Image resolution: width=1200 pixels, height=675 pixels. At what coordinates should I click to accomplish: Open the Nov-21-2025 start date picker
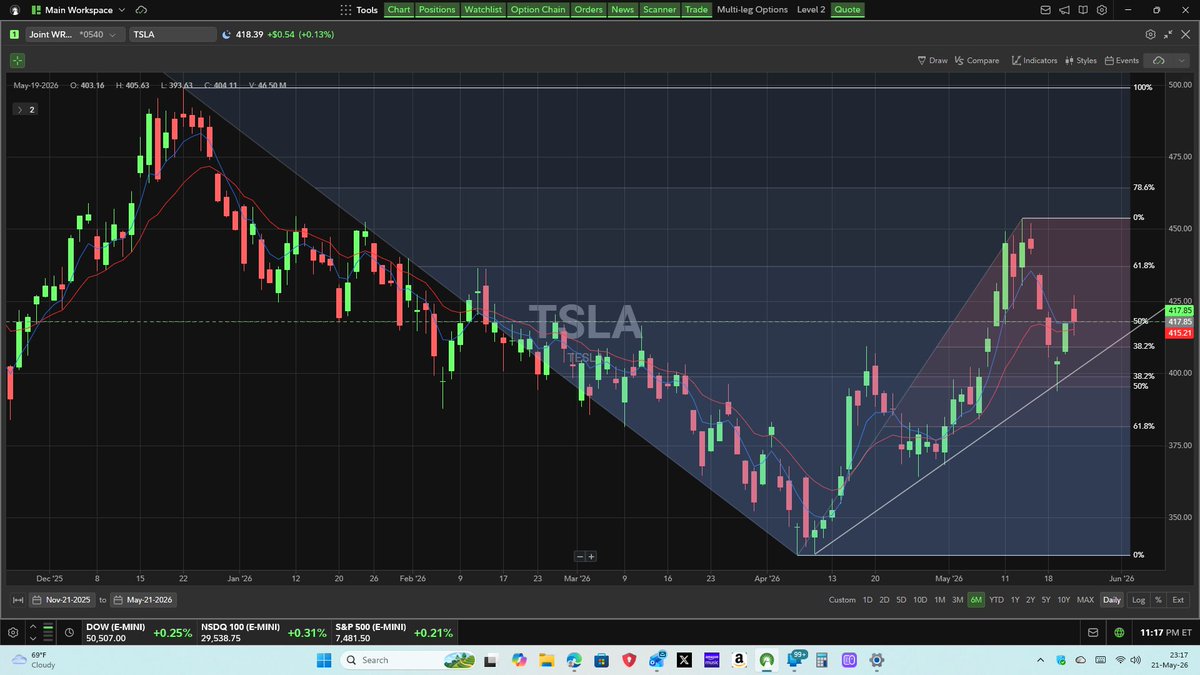[x=62, y=600]
